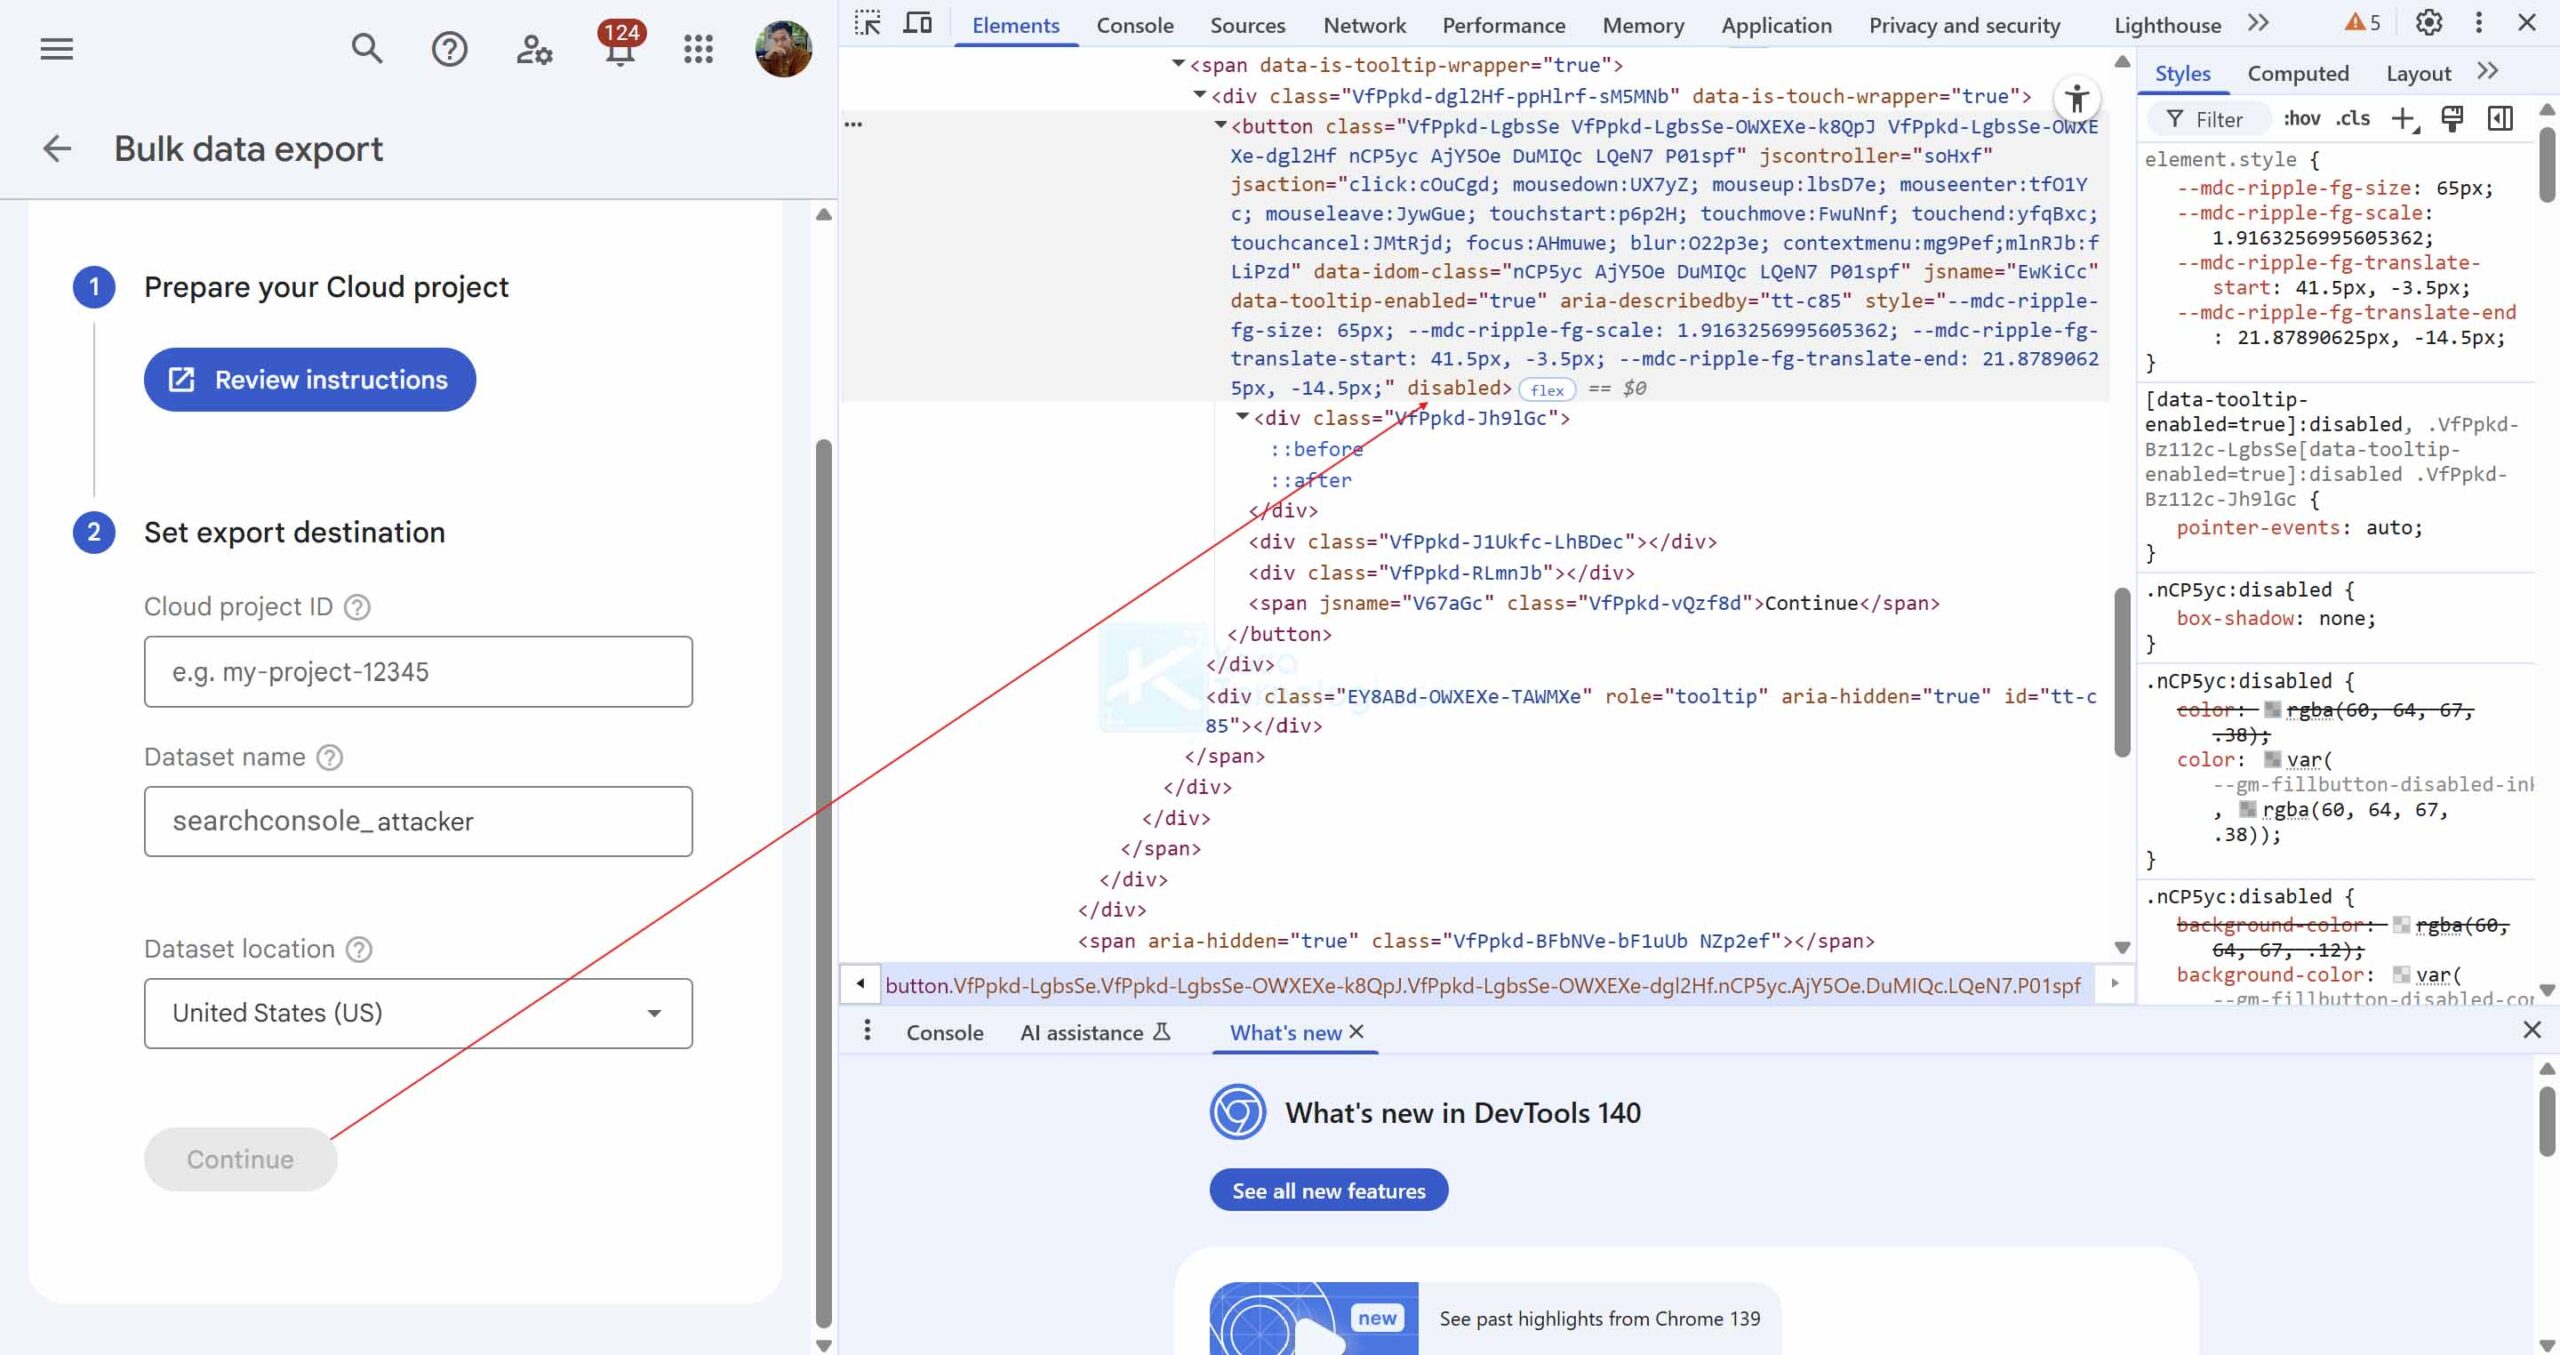Screen dimensions: 2560x1355
Task: Toggle the :hov element state panel
Action: click(x=2301, y=119)
